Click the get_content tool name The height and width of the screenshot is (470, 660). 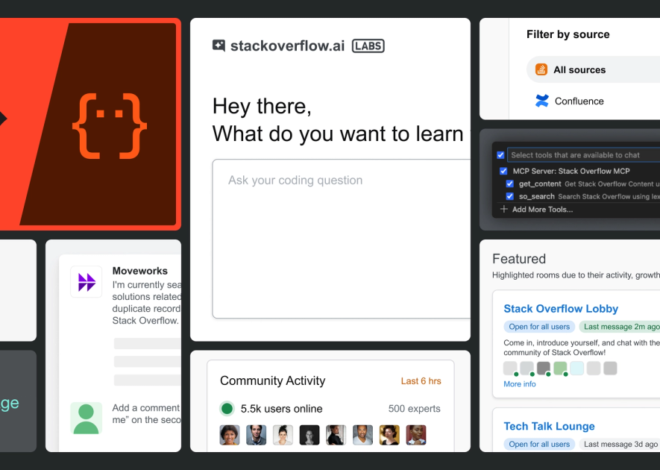click(540, 184)
